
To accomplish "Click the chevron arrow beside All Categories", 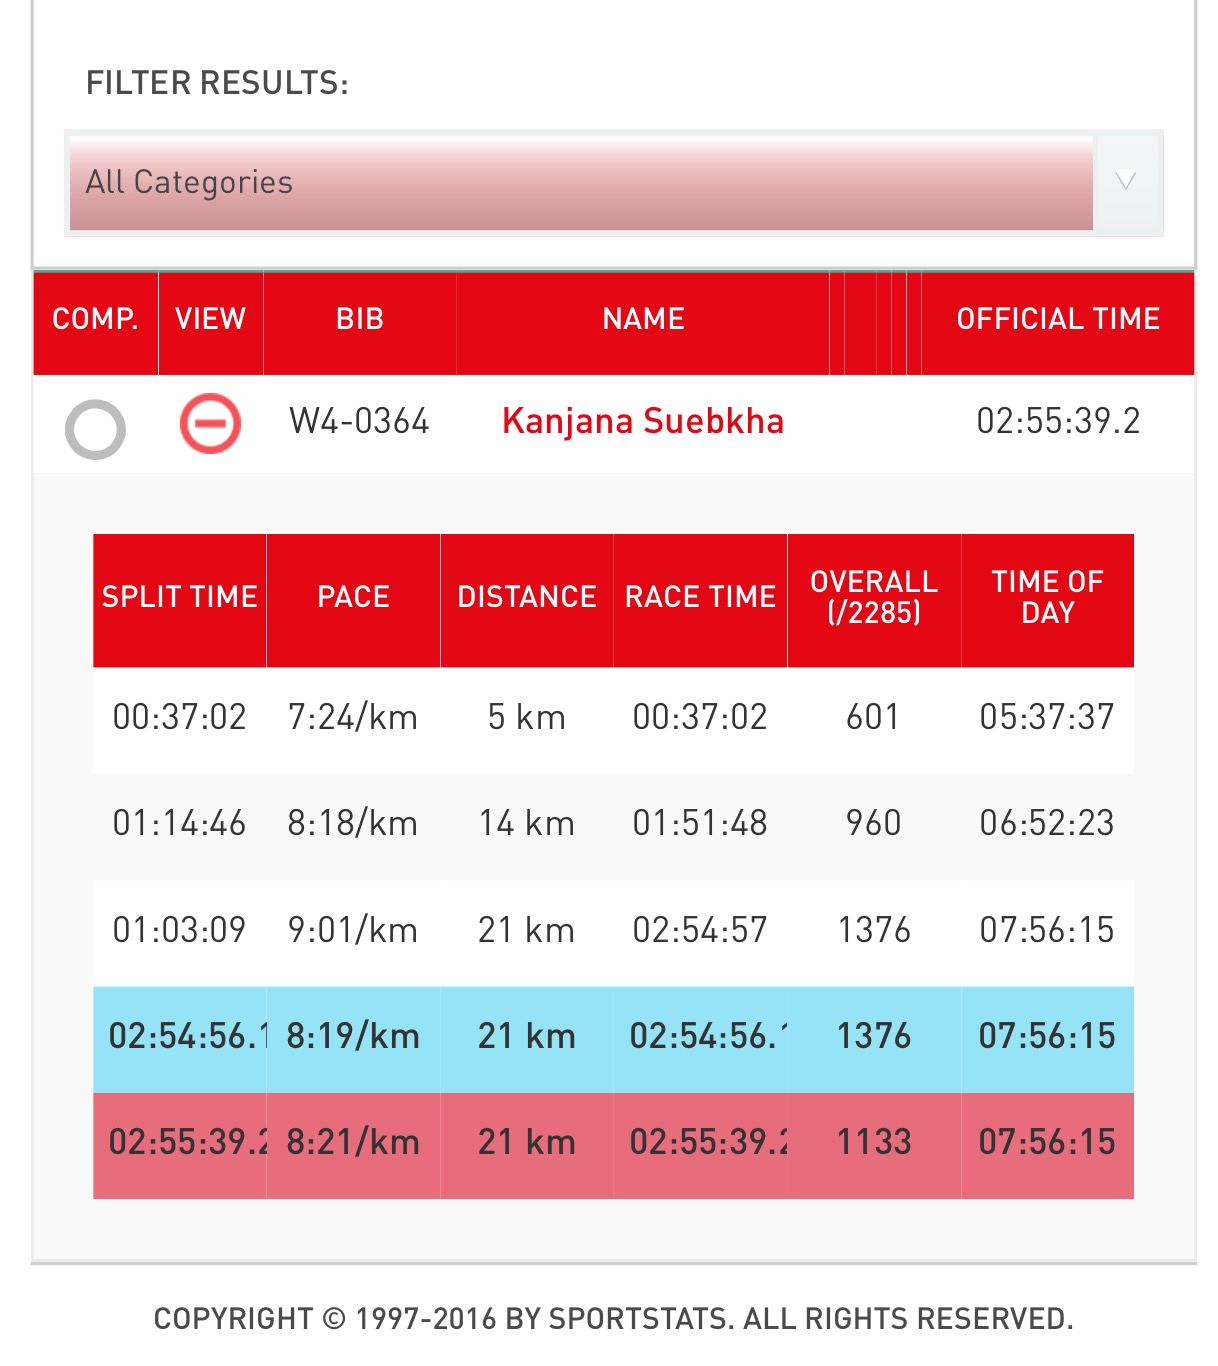I will pyautogui.click(x=1126, y=182).
